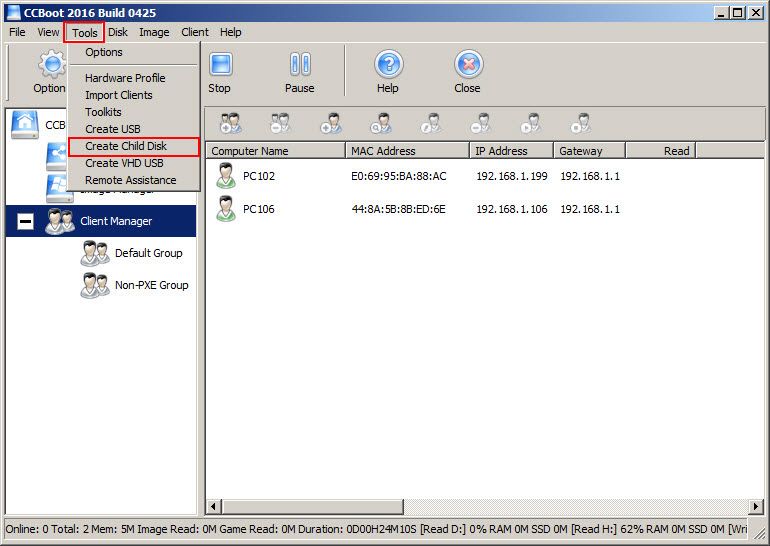Click the Add Client toolbar icon
This screenshot has width=770, height=546.
click(331, 124)
